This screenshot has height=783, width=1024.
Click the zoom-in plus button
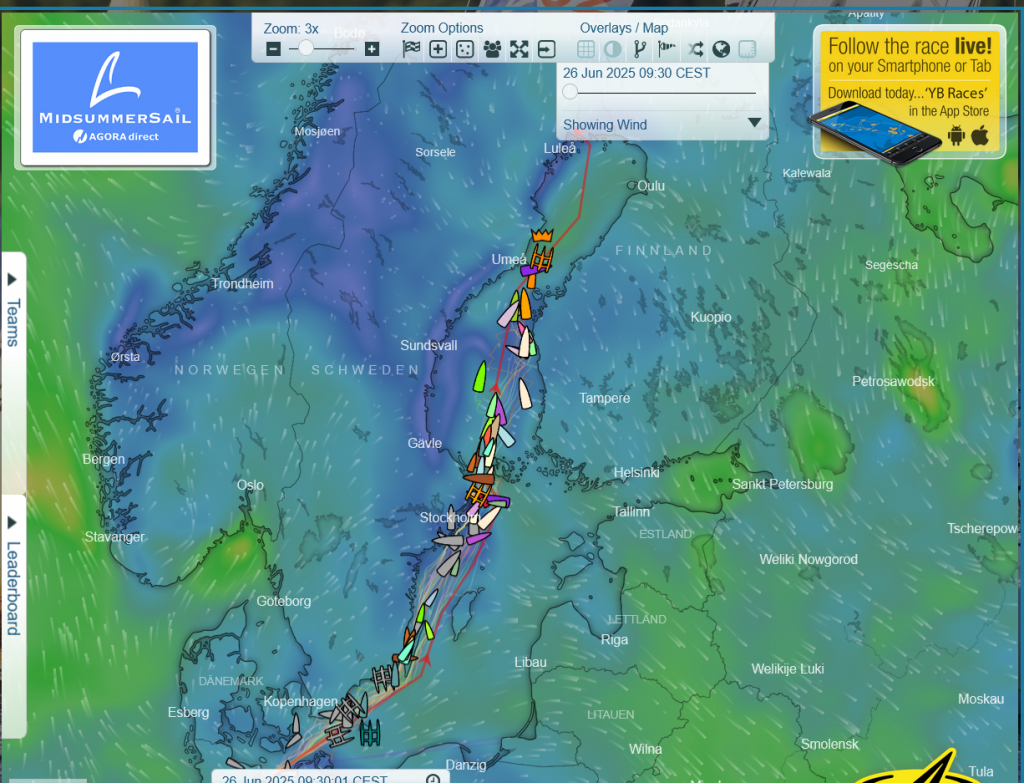pyautogui.click(x=372, y=49)
